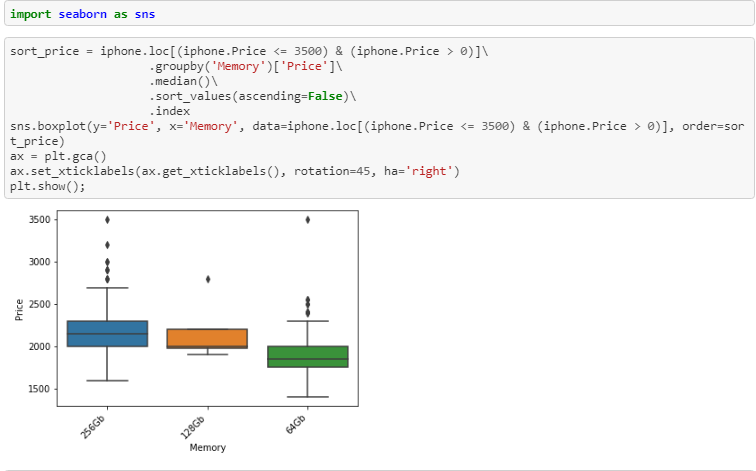
Task: Click the 'right' string in the ha argument
Action: tap(429, 171)
